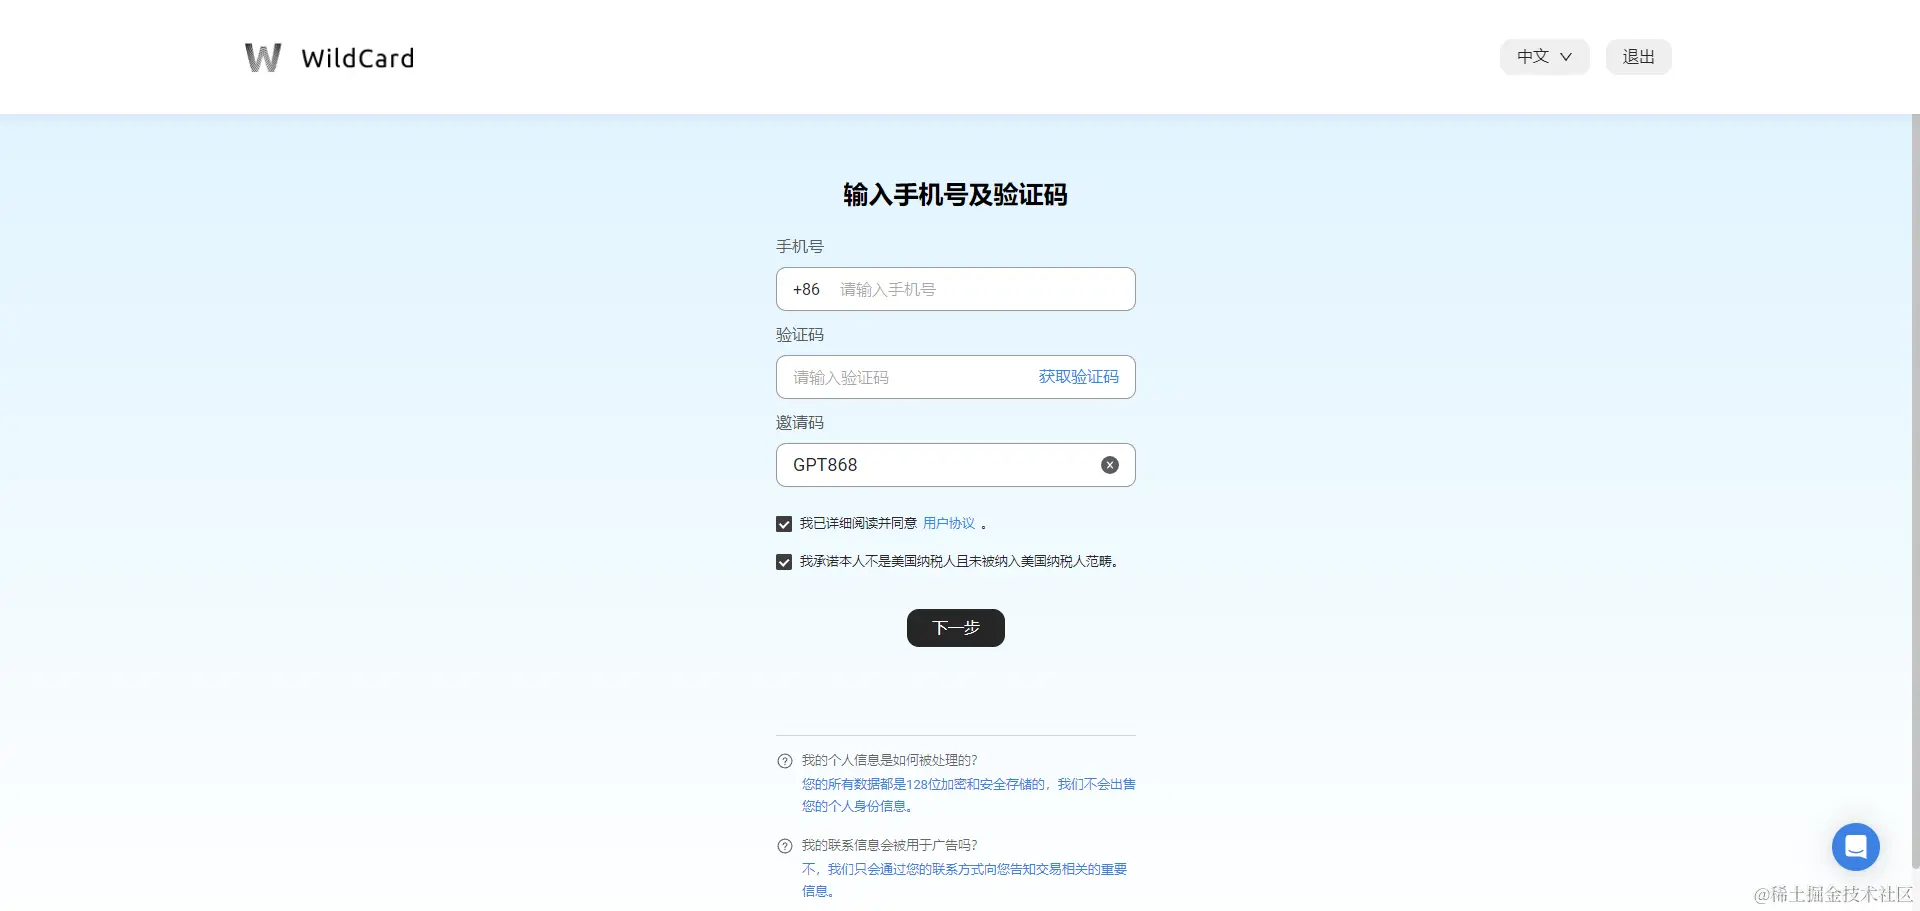The image size is (1920, 911).
Task: Click the FAQ question 我的联系信息会被用于广告吗?
Action: pyautogui.click(x=889, y=845)
